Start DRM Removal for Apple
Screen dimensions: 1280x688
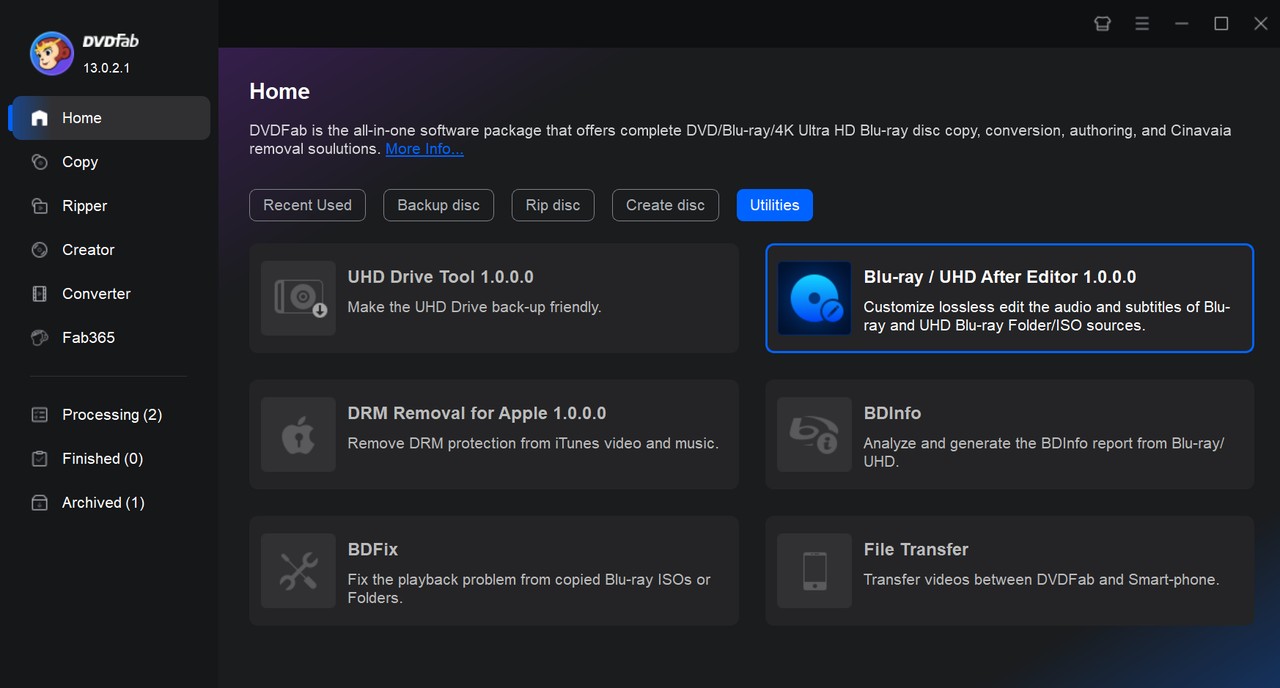pyautogui.click(x=494, y=434)
